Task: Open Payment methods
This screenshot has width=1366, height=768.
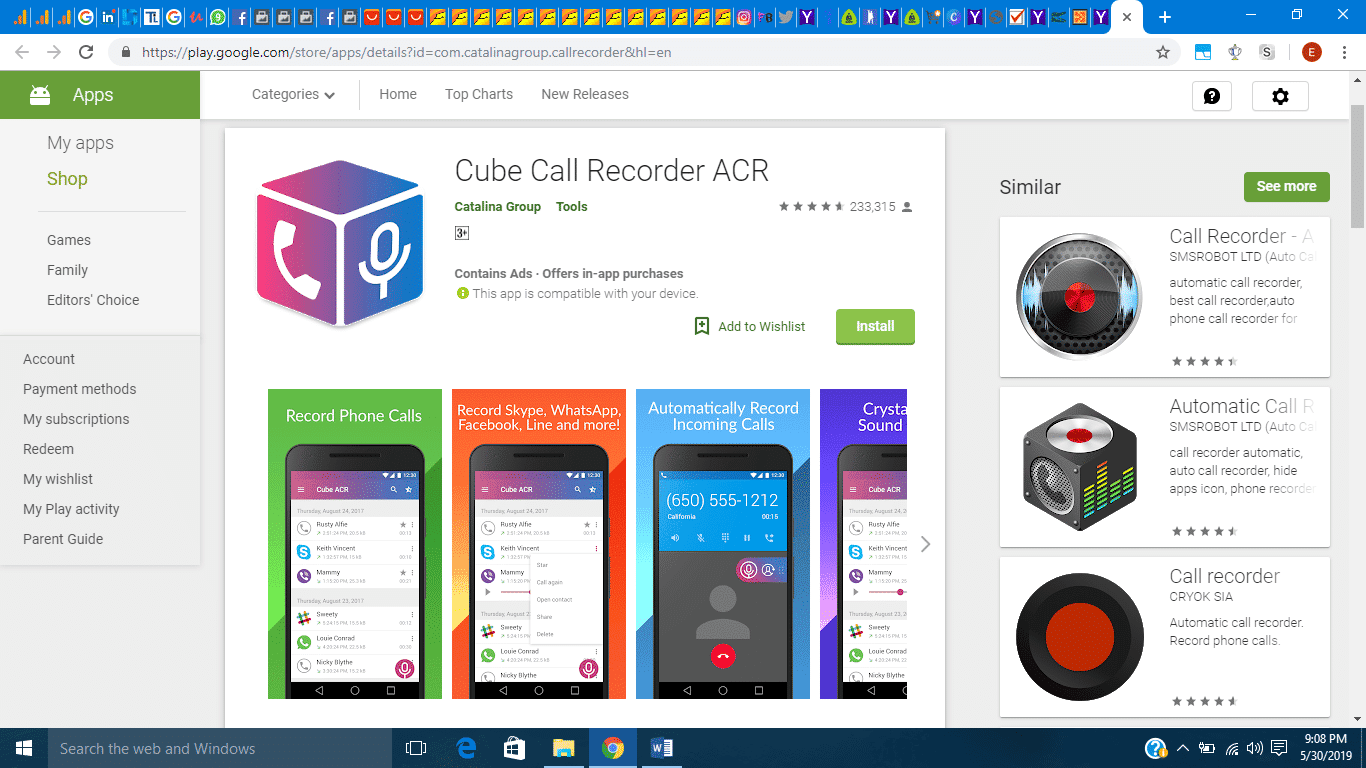Action: tap(80, 389)
